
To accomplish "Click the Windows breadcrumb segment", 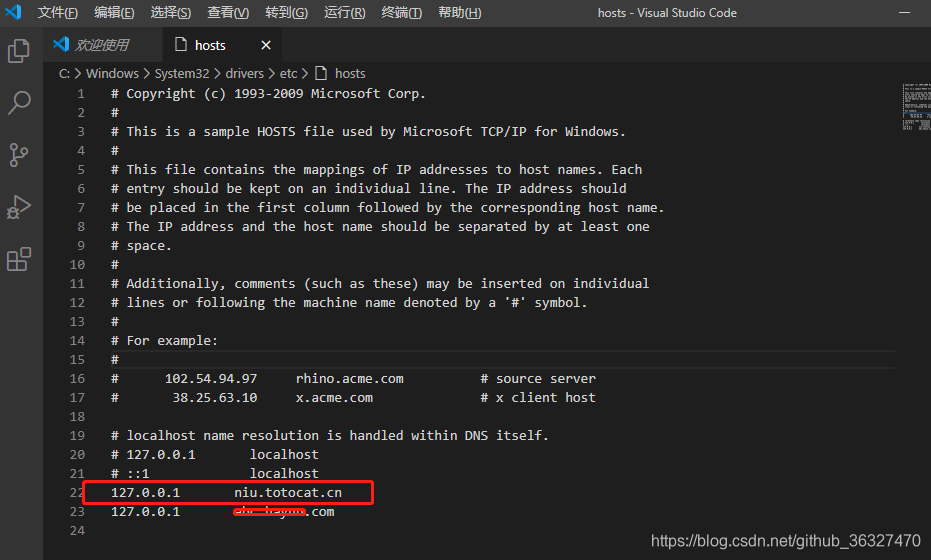I will pyautogui.click(x=112, y=74).
